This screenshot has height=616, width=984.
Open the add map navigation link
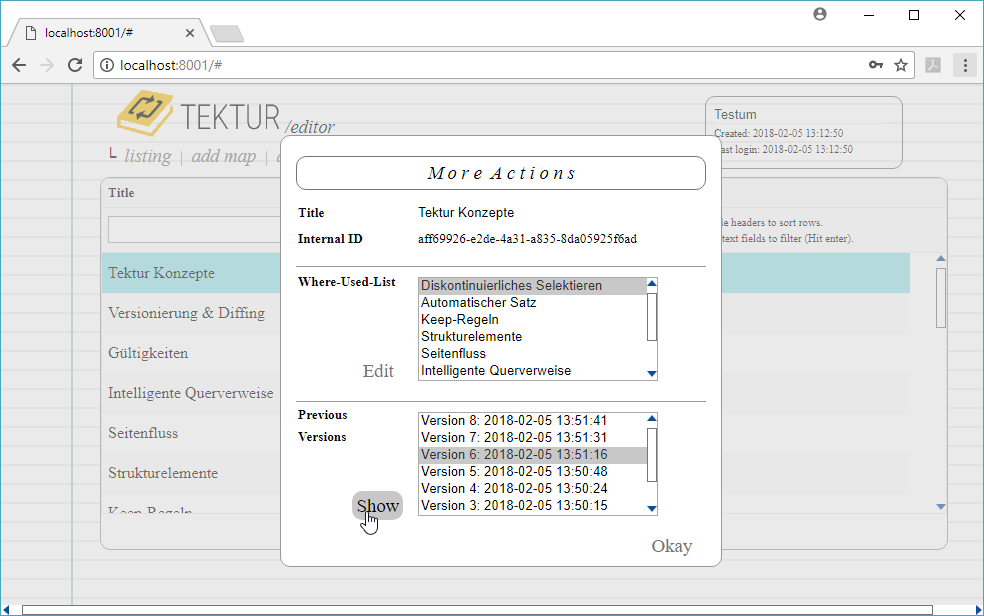(x=223, y=156)
